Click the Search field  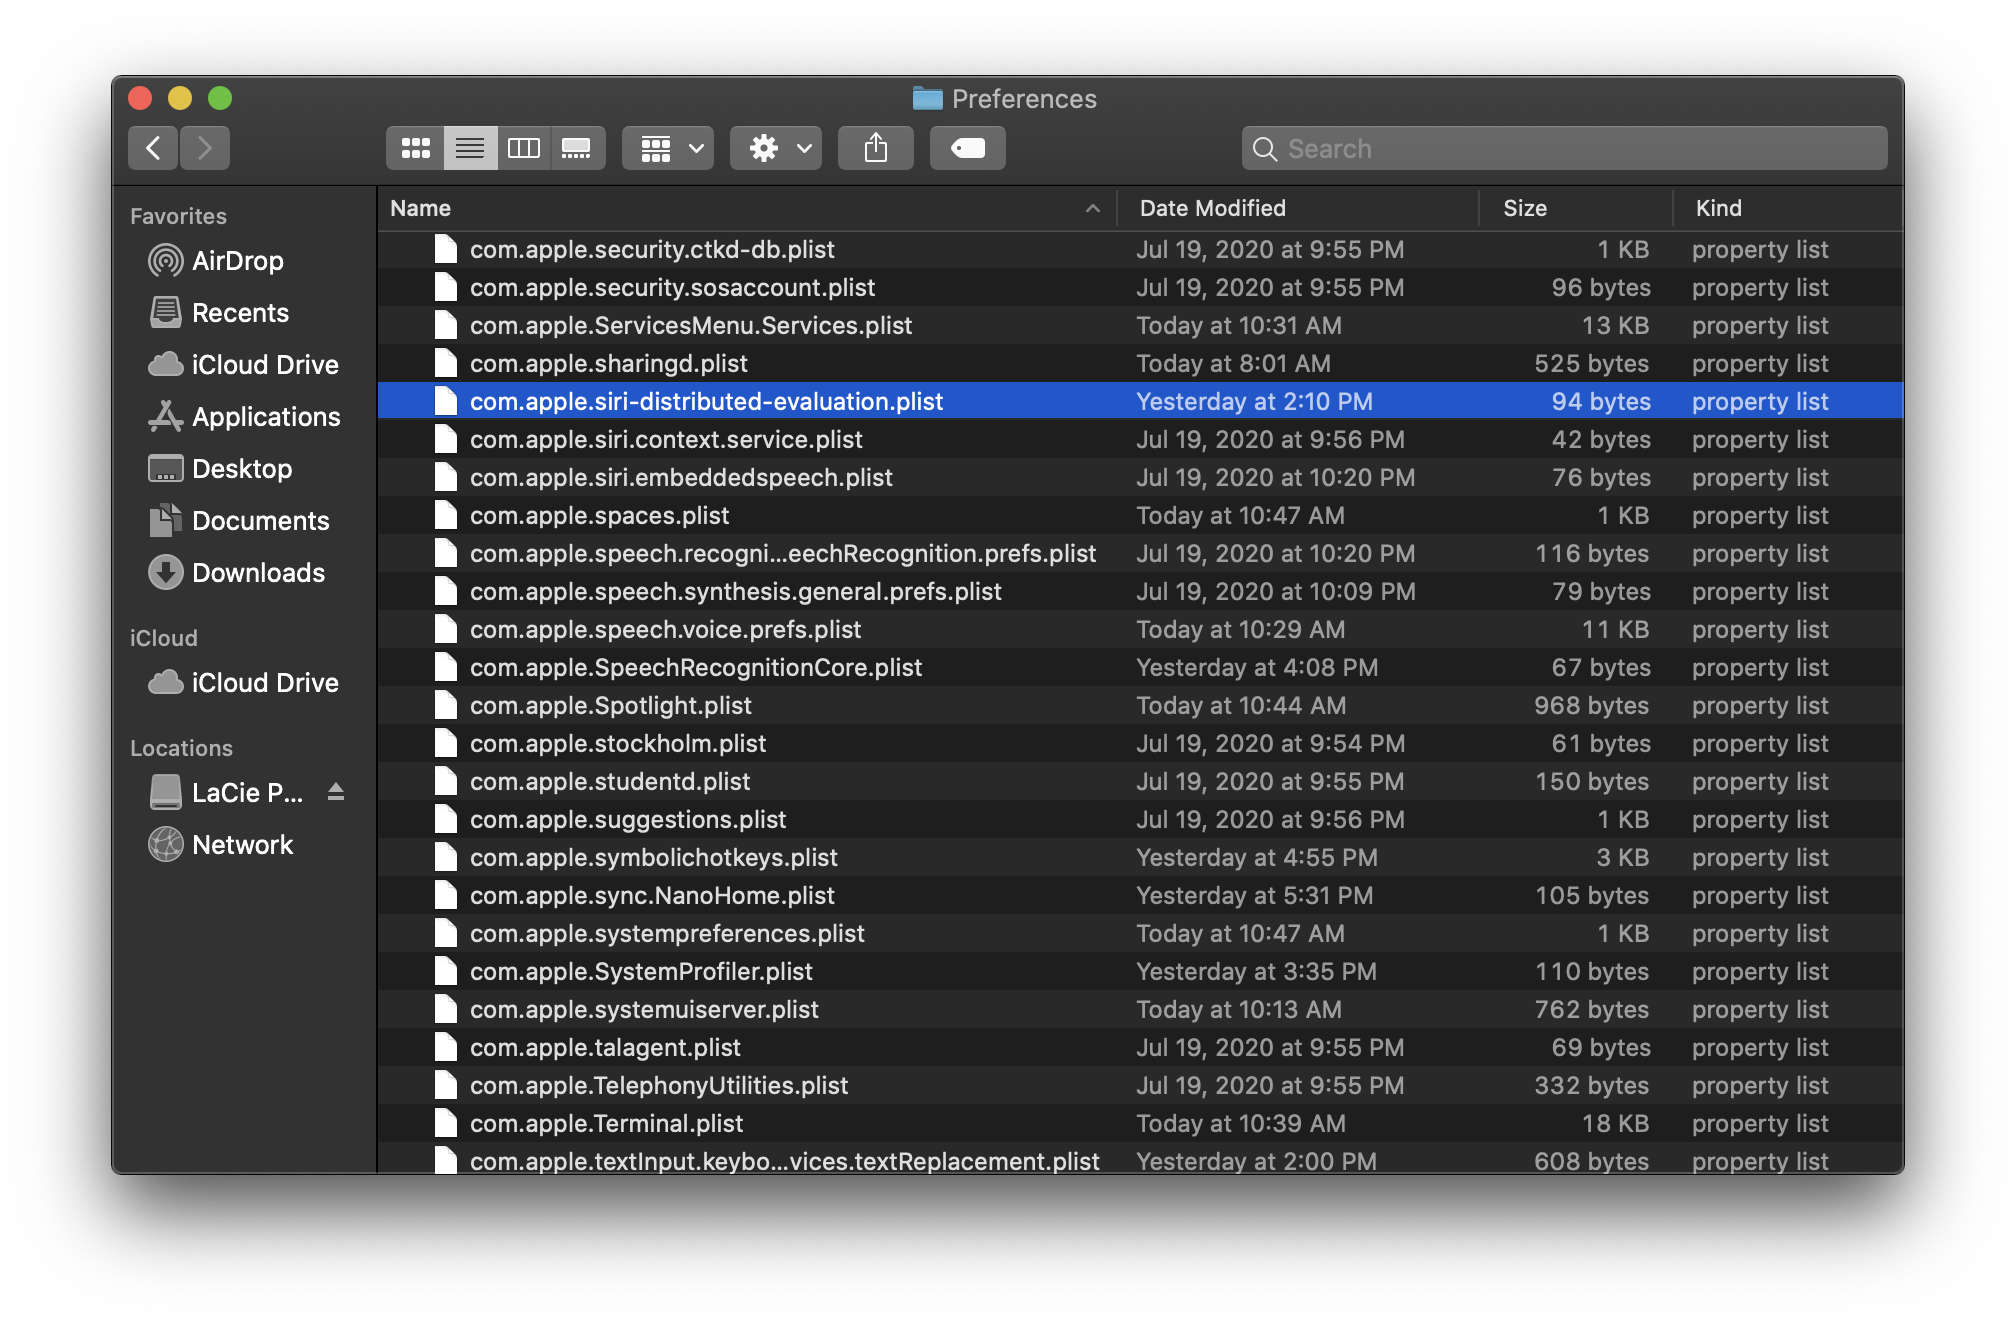(x=1564, y=149)
